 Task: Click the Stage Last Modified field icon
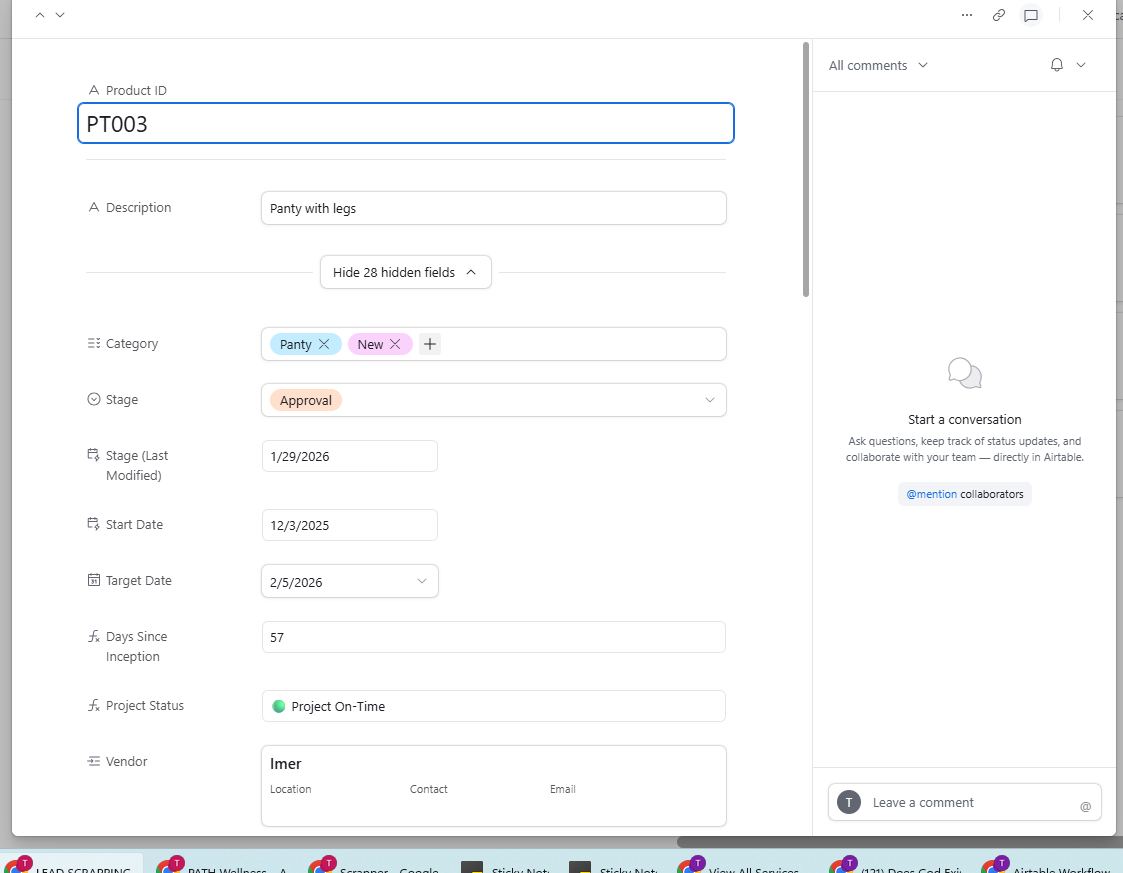pos(94,455)
